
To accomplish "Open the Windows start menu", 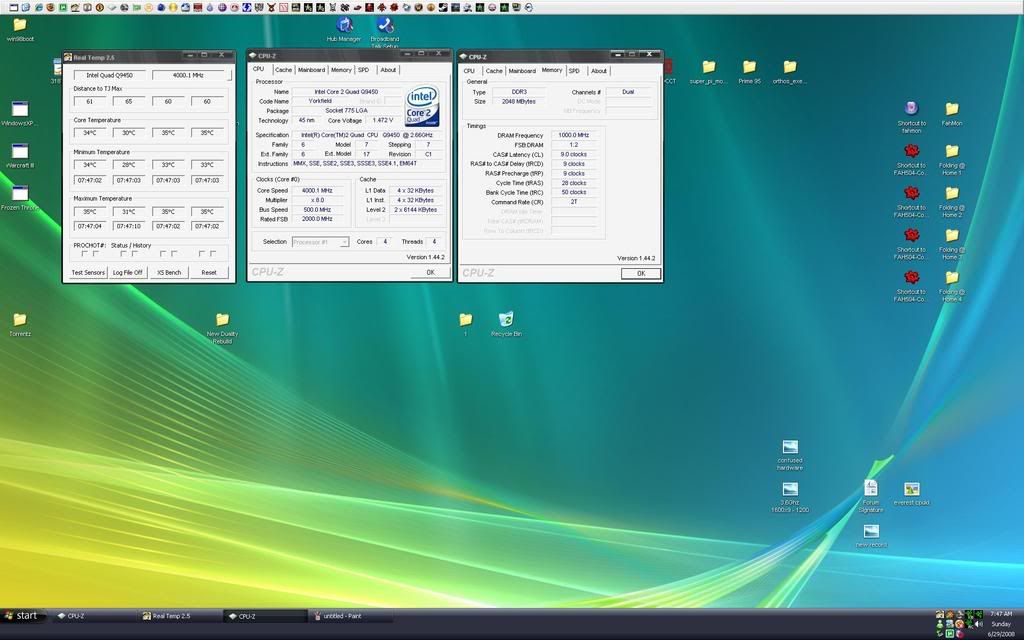I will pos(23,616).
